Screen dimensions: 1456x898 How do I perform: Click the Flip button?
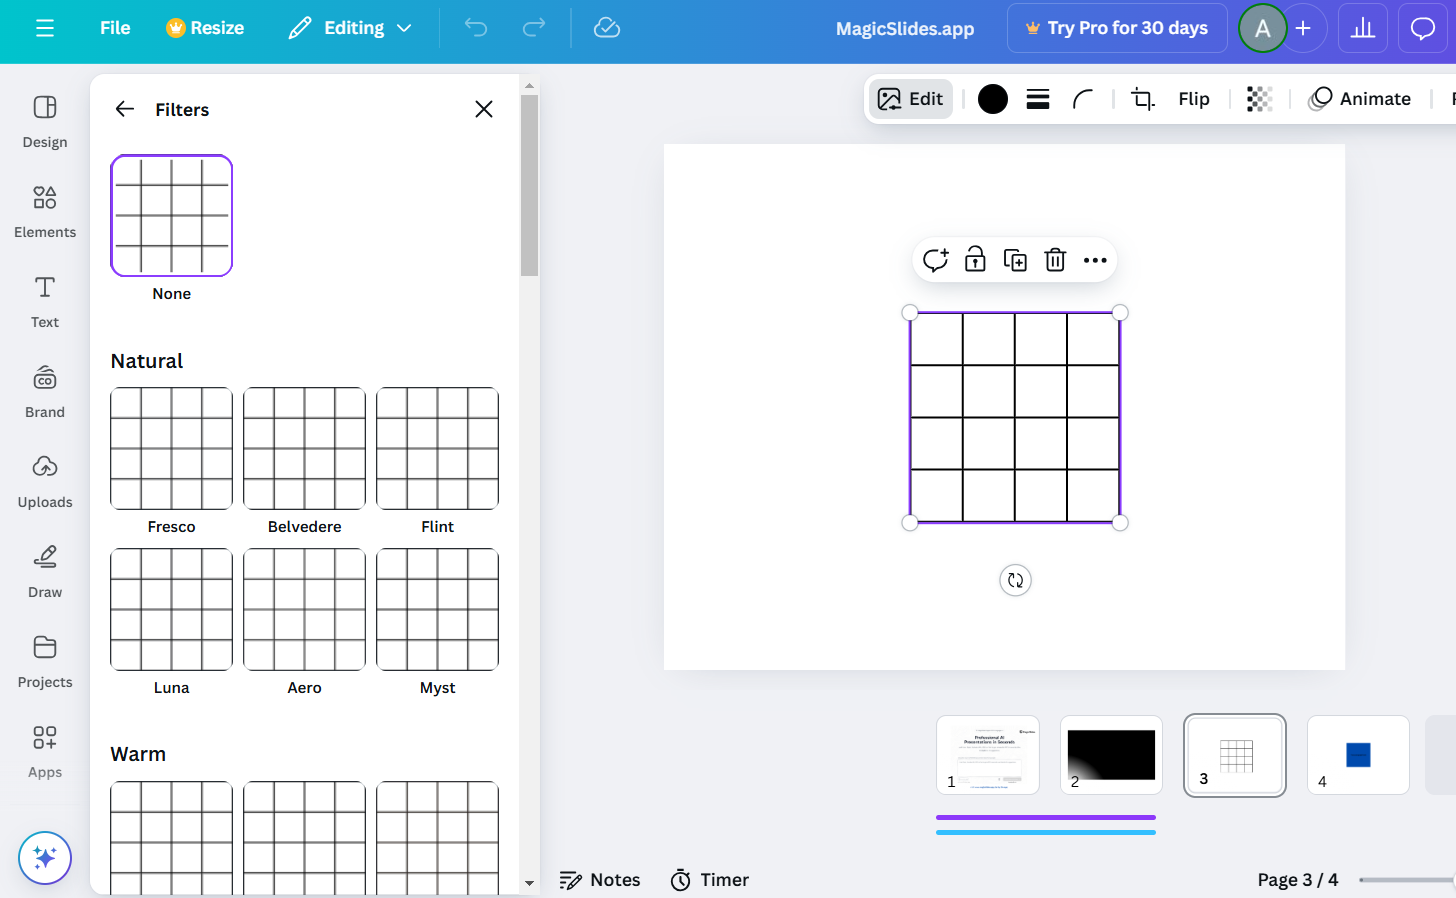[1194, 99]
